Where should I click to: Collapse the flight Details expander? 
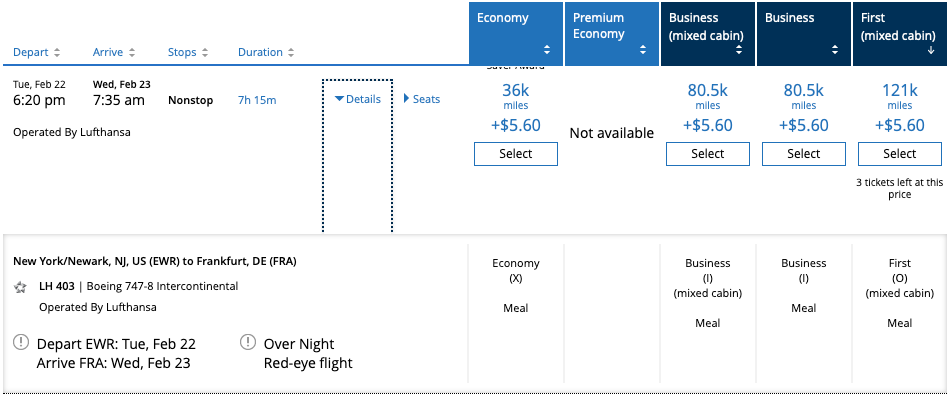pos(357,99)
